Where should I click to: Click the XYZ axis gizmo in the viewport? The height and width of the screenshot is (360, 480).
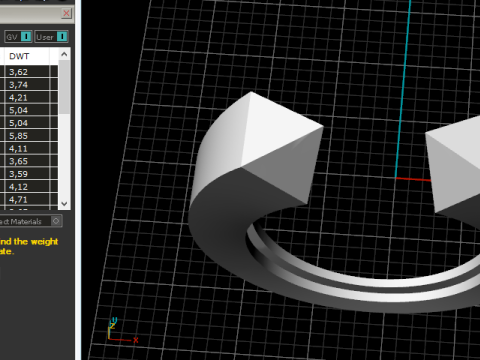[x=122, y=330]
